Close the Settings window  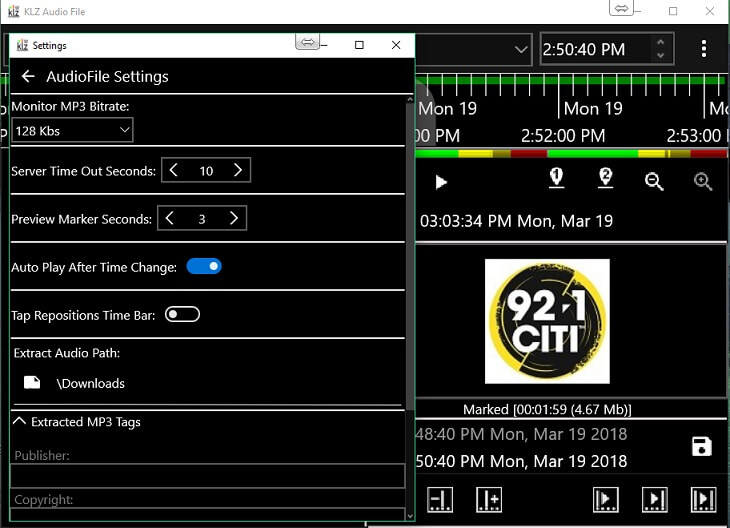[396, 45]
